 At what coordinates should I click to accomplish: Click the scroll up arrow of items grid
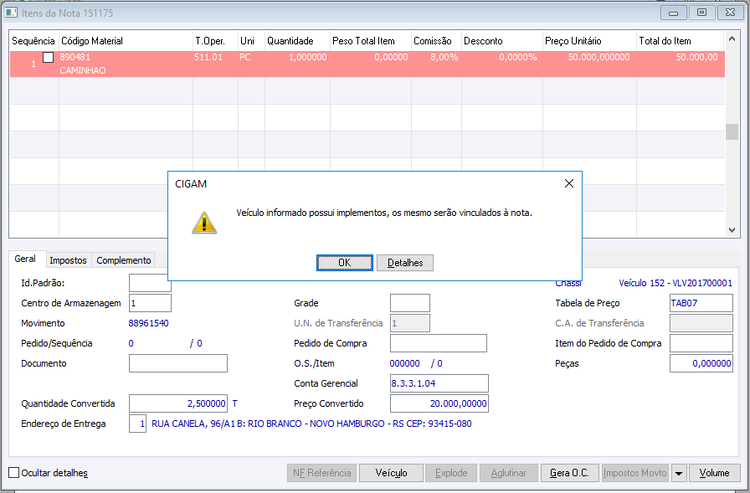pos(732,39)
